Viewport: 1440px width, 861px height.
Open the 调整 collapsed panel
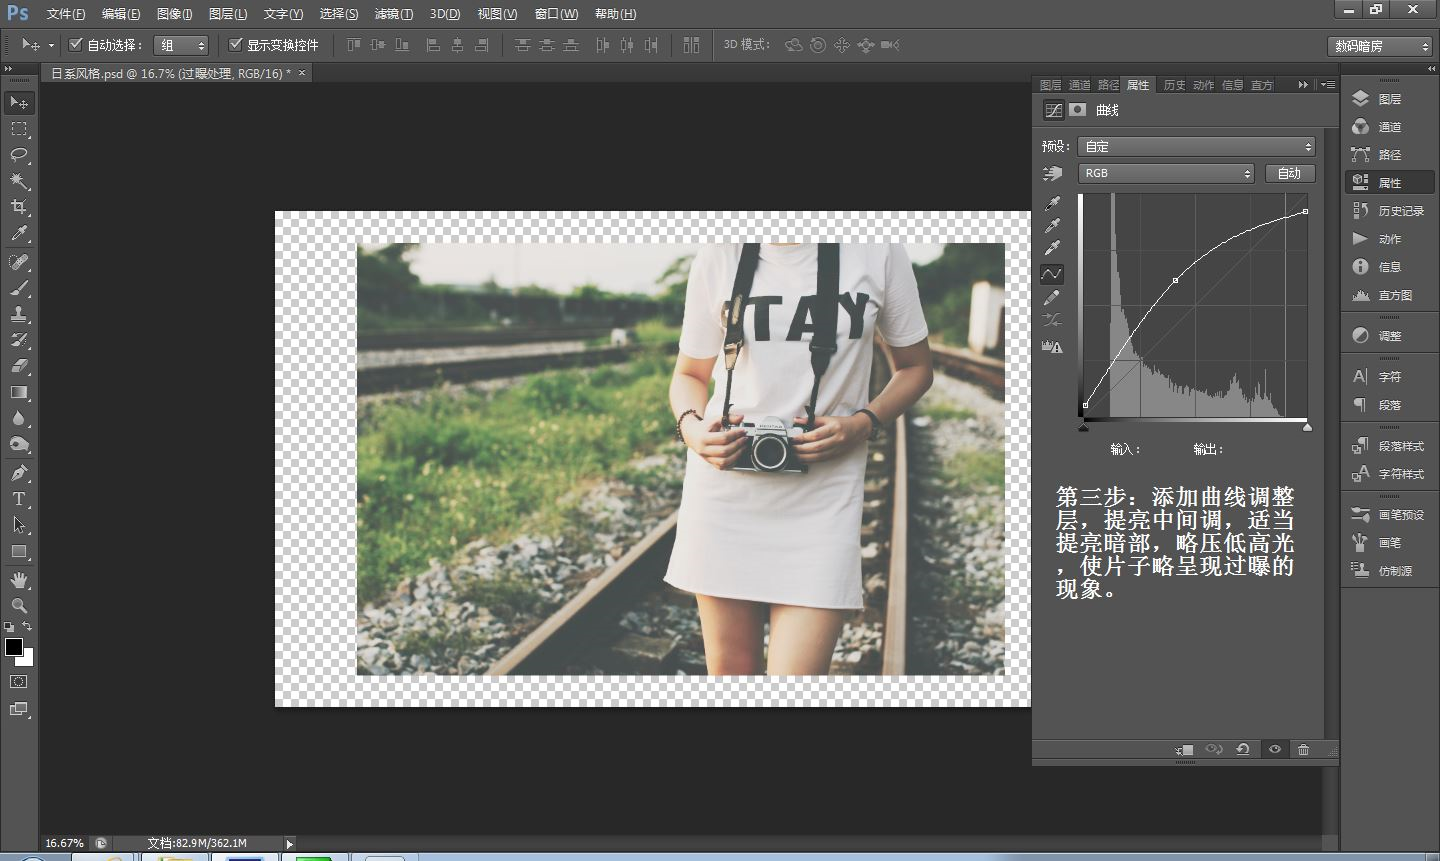[x=1388, y=336]
